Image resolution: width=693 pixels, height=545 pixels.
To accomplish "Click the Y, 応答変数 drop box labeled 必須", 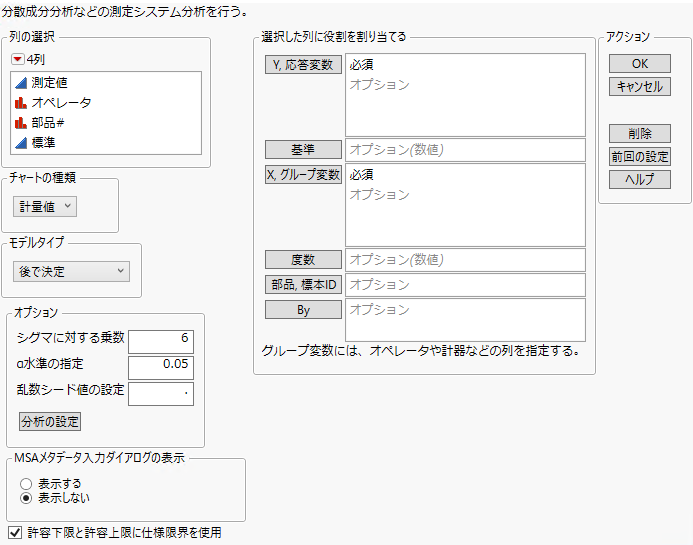I will [465, 95].
